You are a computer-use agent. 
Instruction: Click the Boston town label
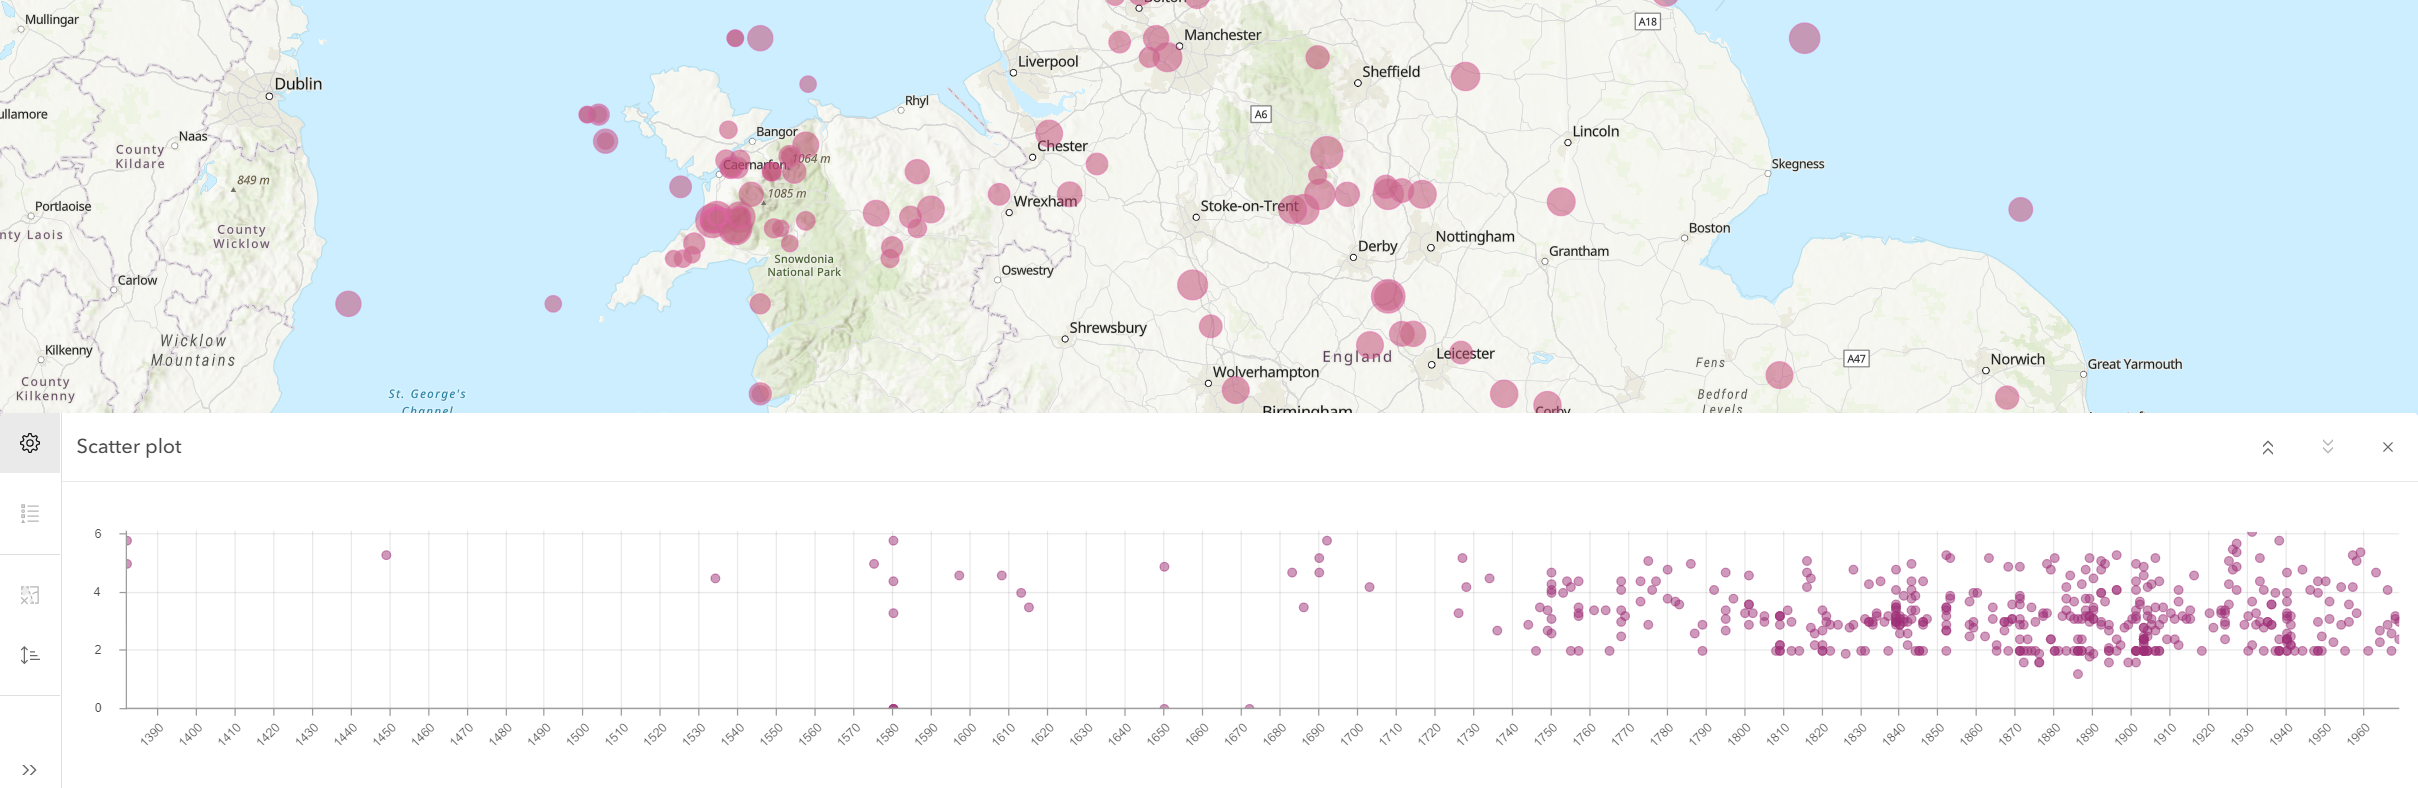tap(1709, 228)
